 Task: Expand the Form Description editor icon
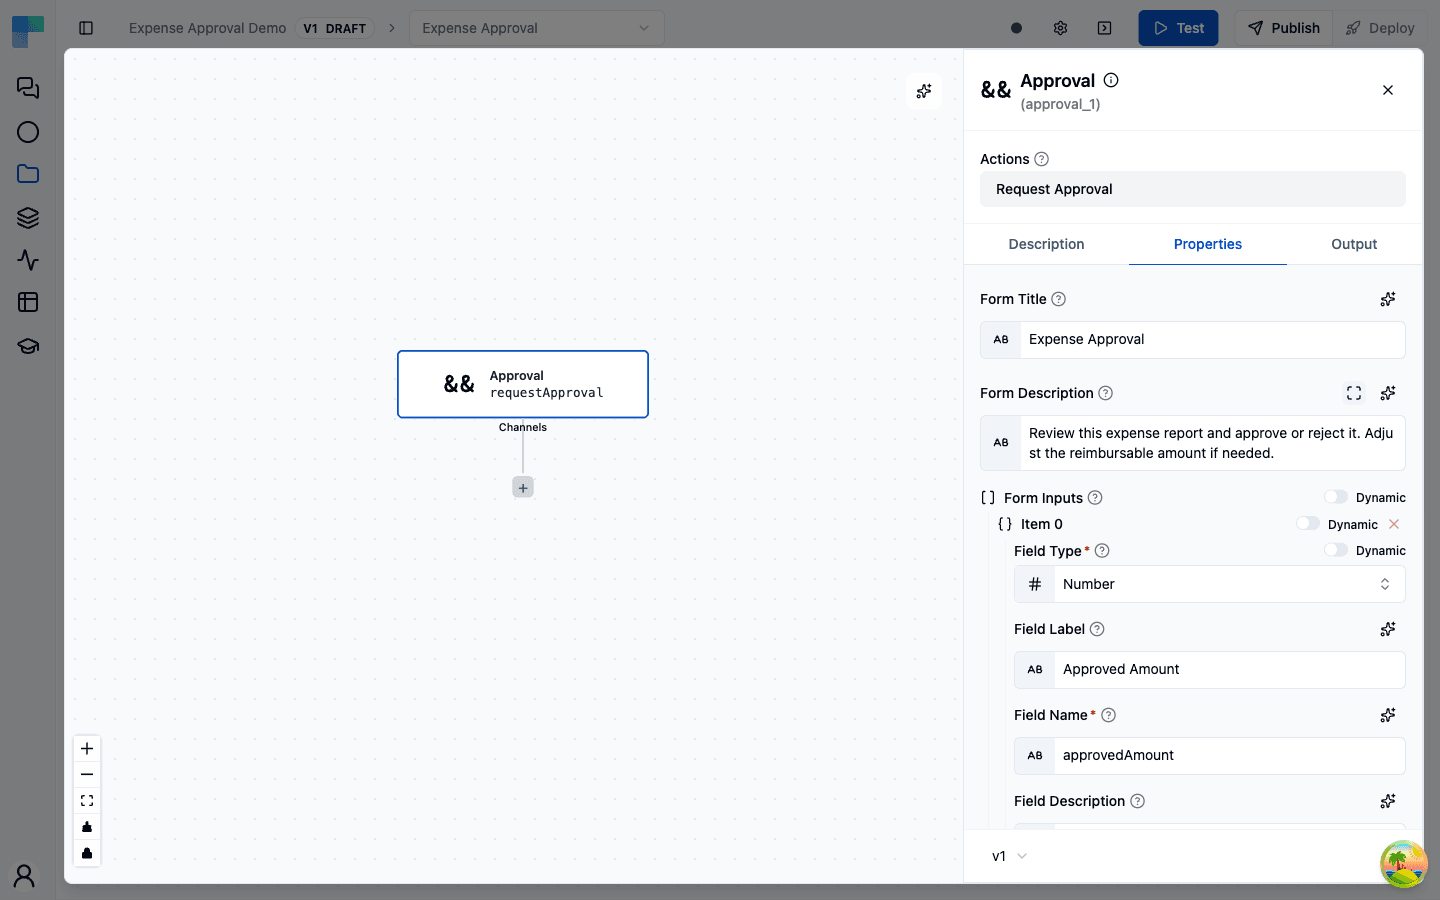tap(1354, 393)
